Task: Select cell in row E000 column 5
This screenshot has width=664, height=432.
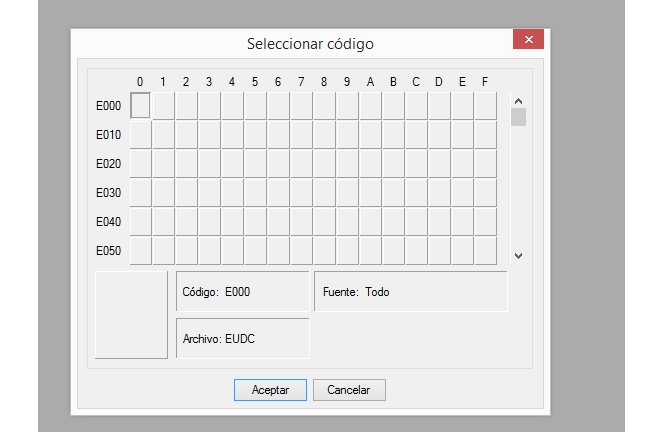Action: click(255, 105)
